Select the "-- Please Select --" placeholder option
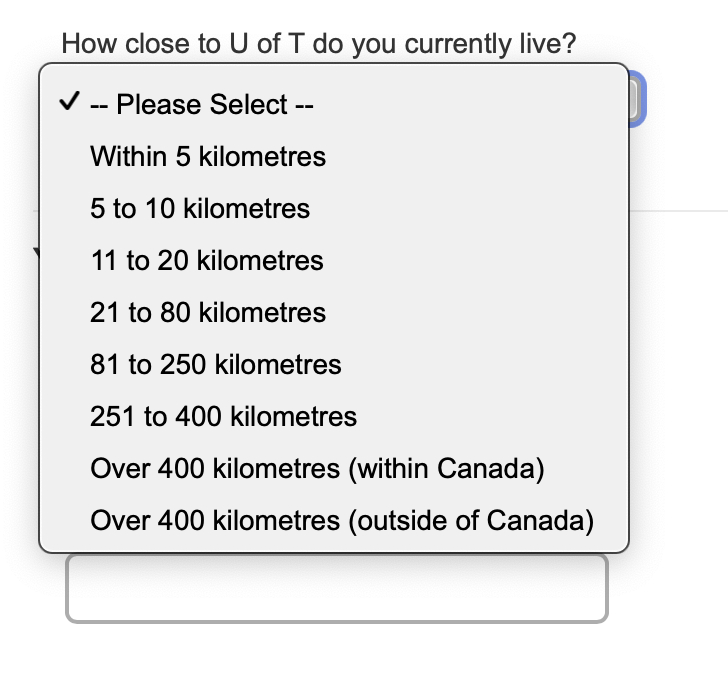 point(202,105)
